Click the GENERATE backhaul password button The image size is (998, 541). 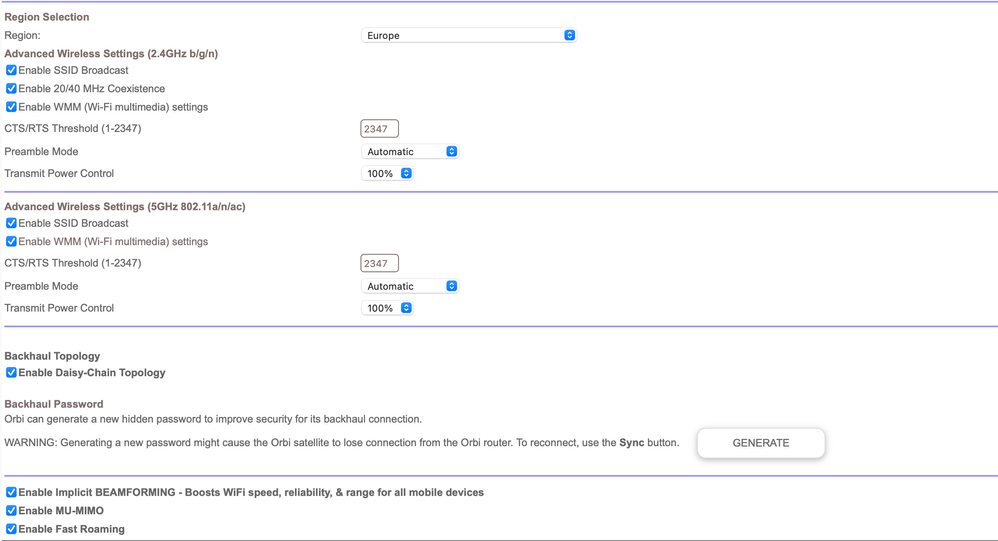click(x=761, y=443)
